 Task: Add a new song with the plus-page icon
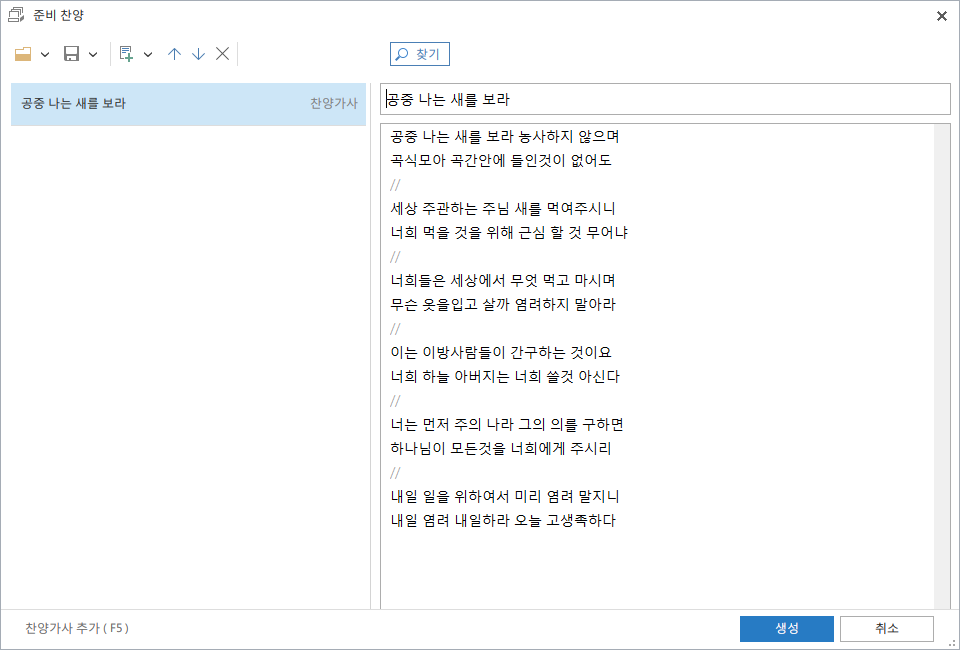pyautogui.click(x=126, y=54)
